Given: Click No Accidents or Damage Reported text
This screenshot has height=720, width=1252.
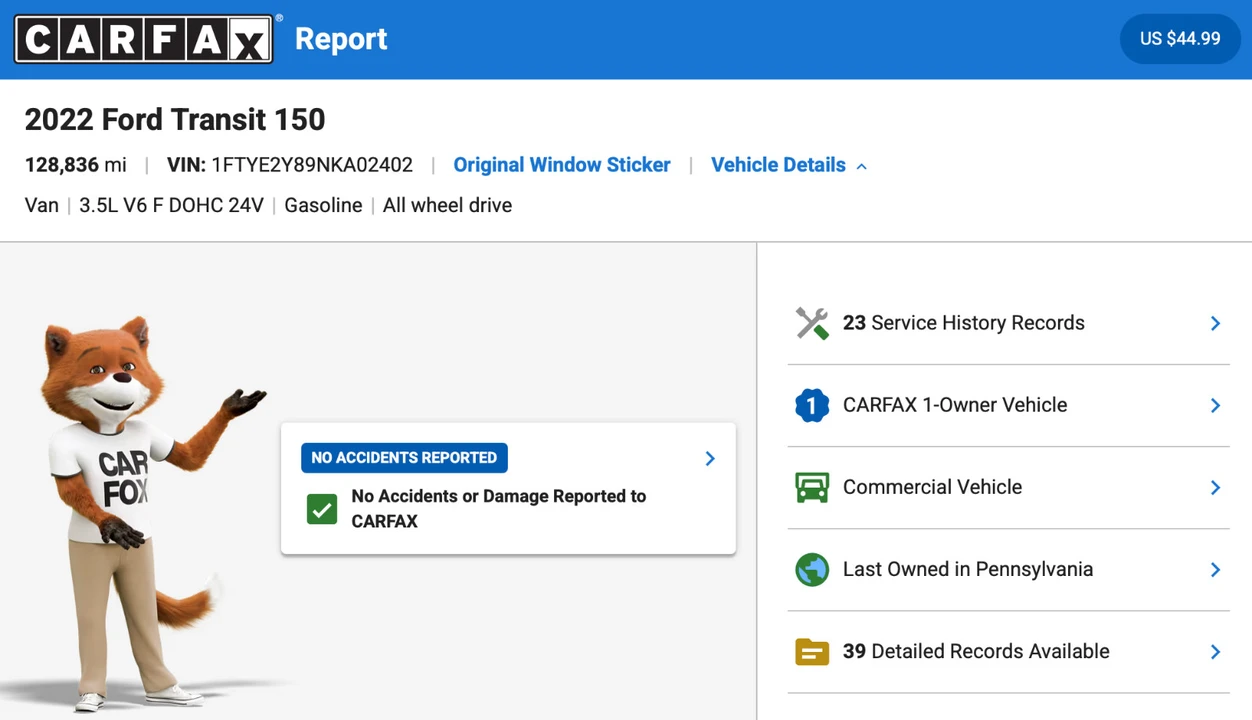Looking at the screenshot, I should pos(499,508).
